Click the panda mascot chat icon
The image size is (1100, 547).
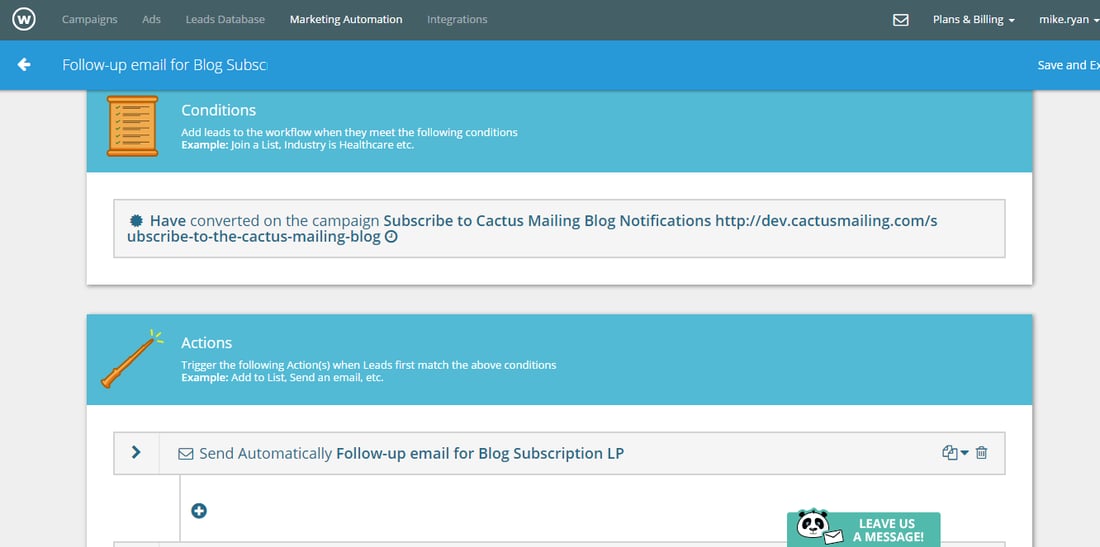(814, 528)
